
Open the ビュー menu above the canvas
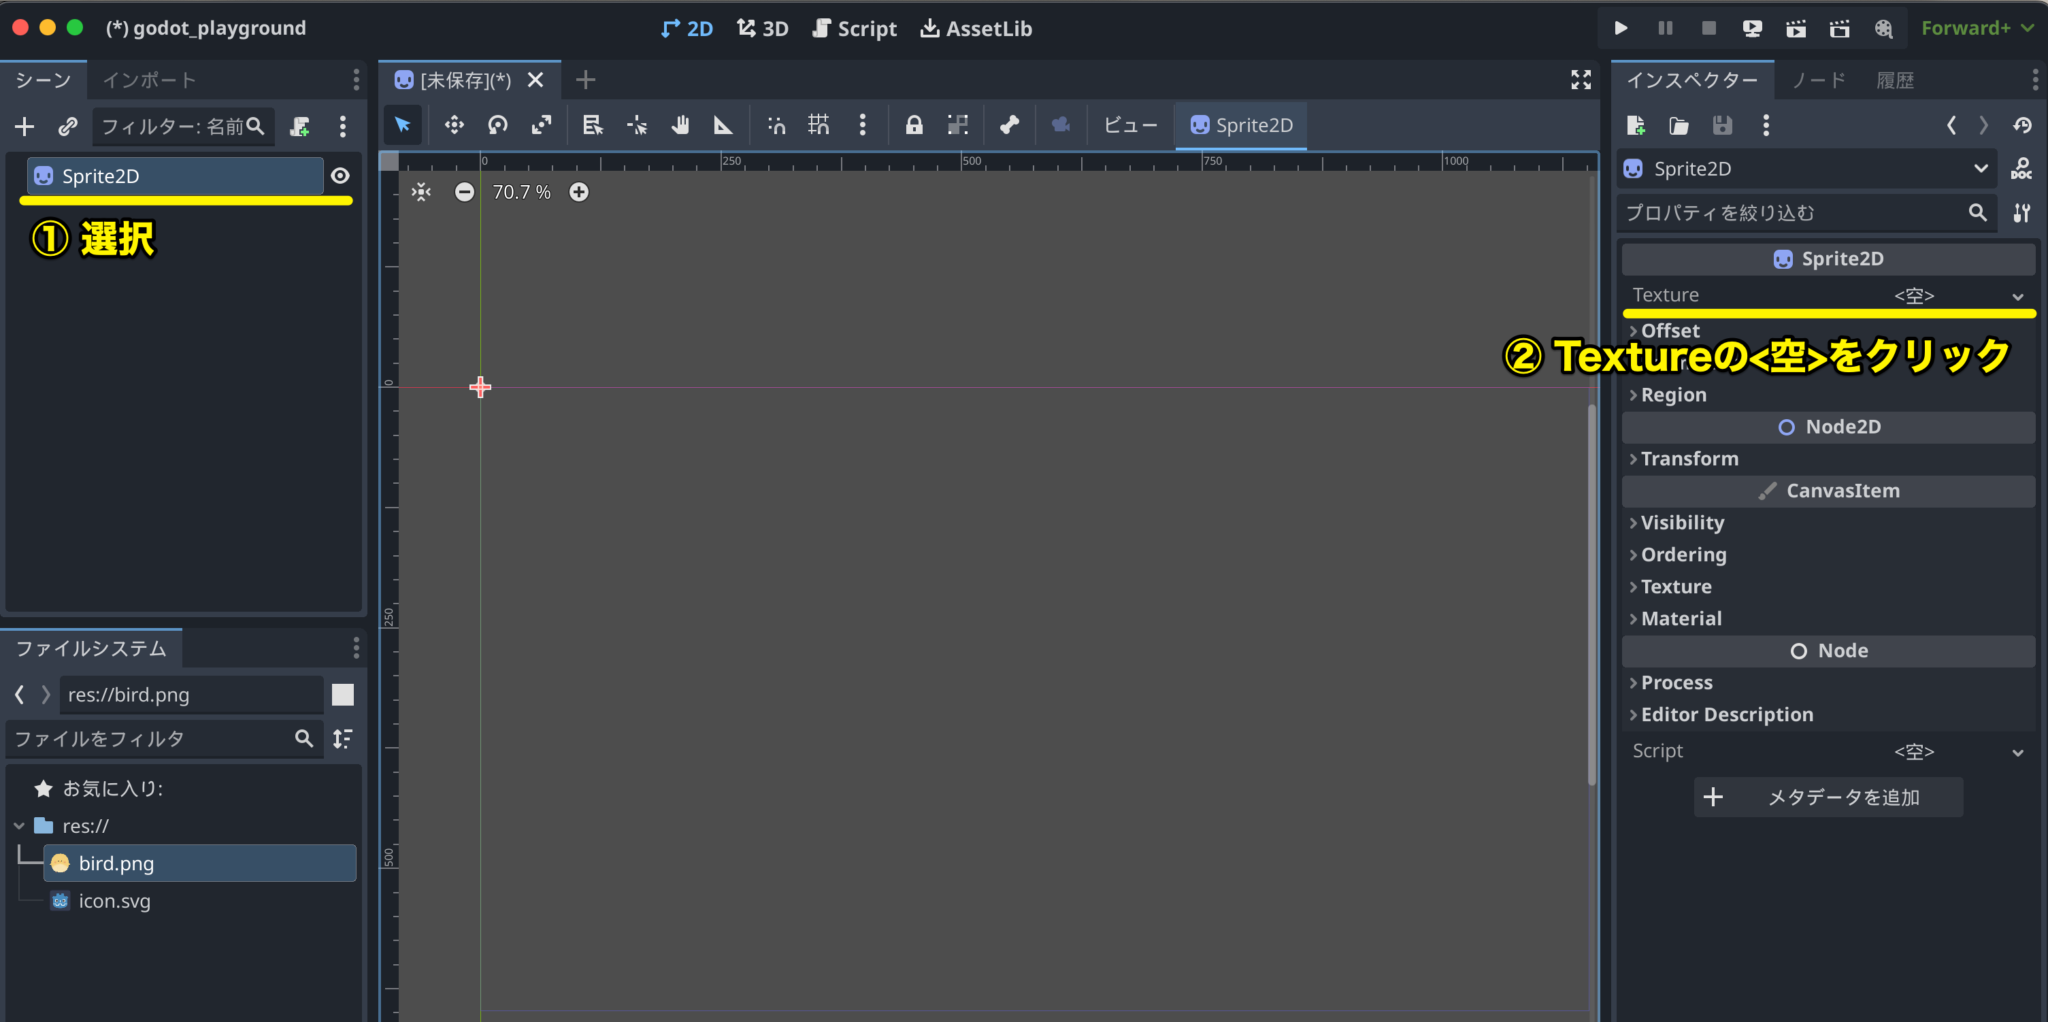tap(1129, 125)
